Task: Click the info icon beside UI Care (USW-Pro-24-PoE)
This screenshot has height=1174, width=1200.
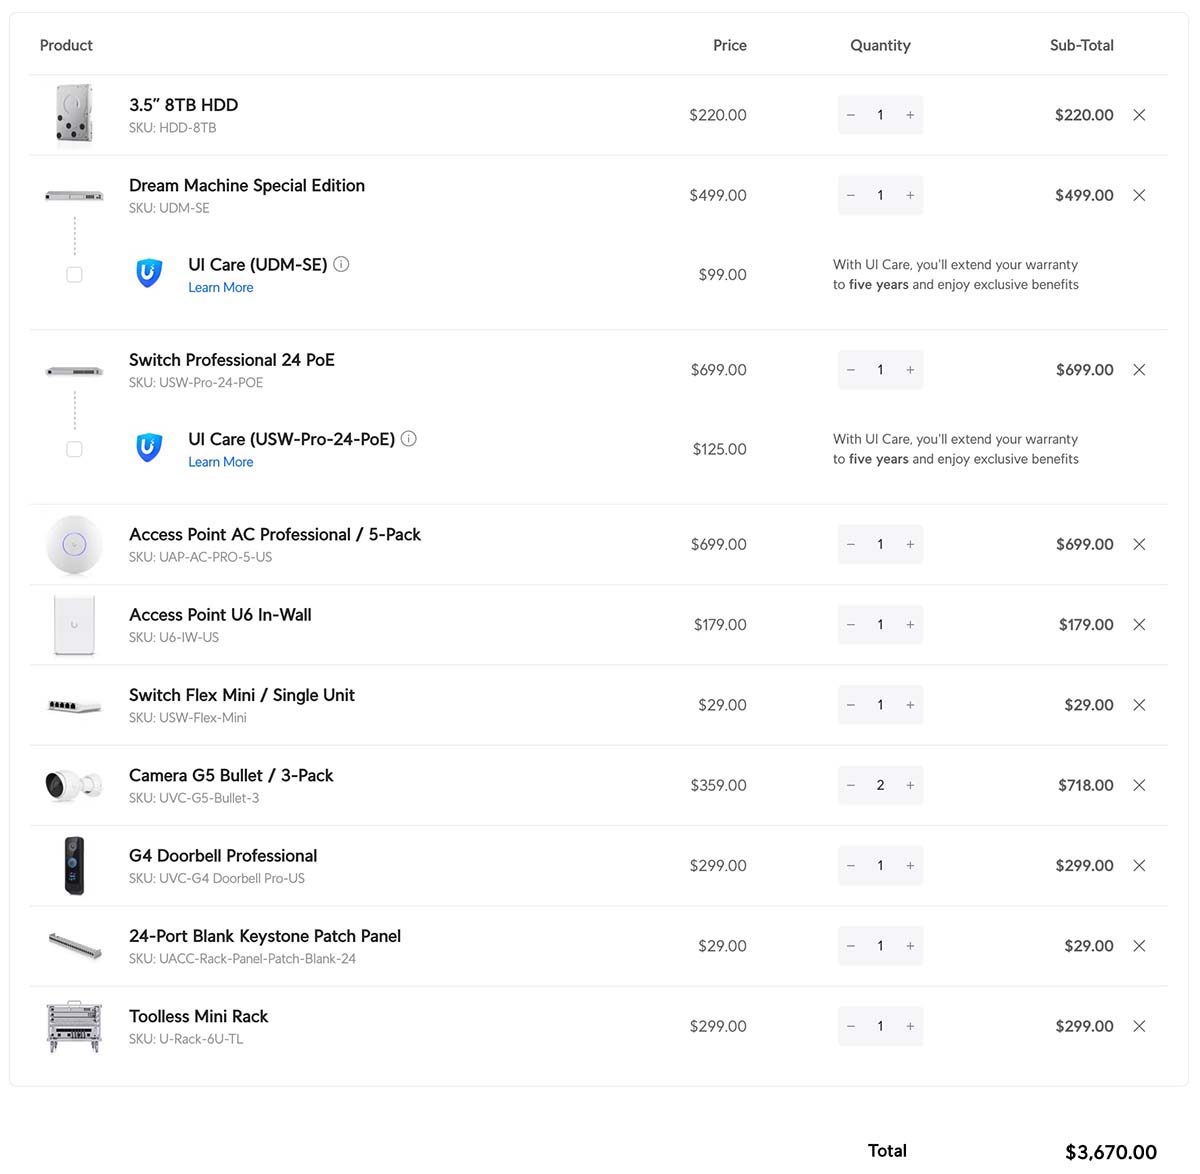Action: (x=408, y=438)
